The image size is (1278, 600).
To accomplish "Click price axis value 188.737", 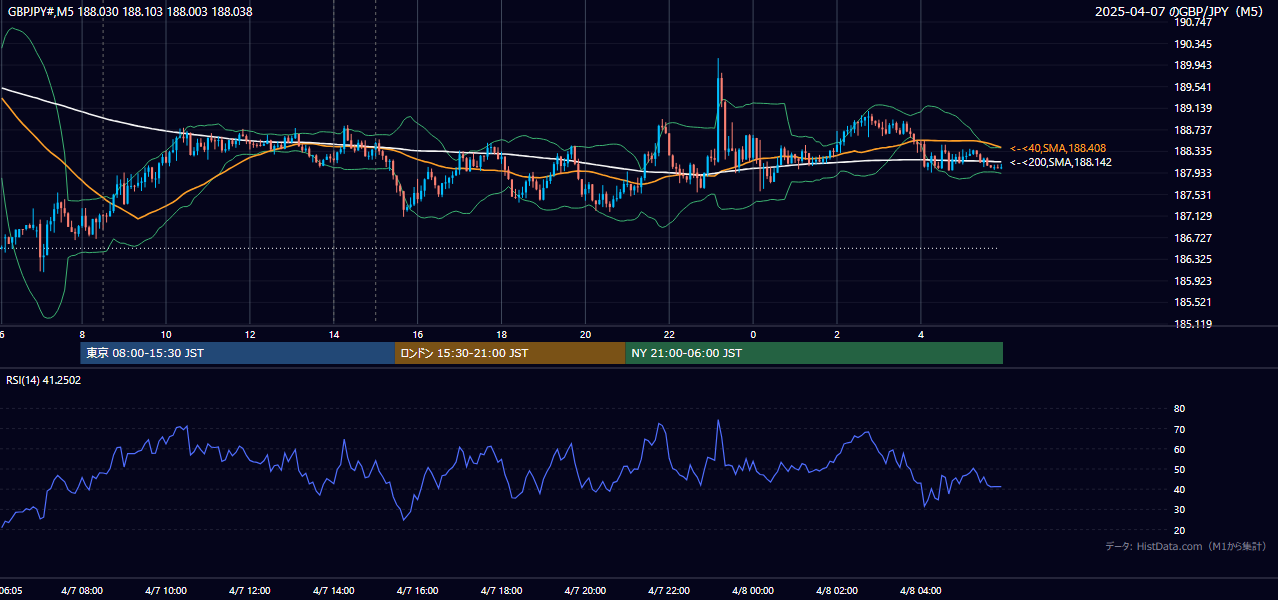I will point(1194,130).
